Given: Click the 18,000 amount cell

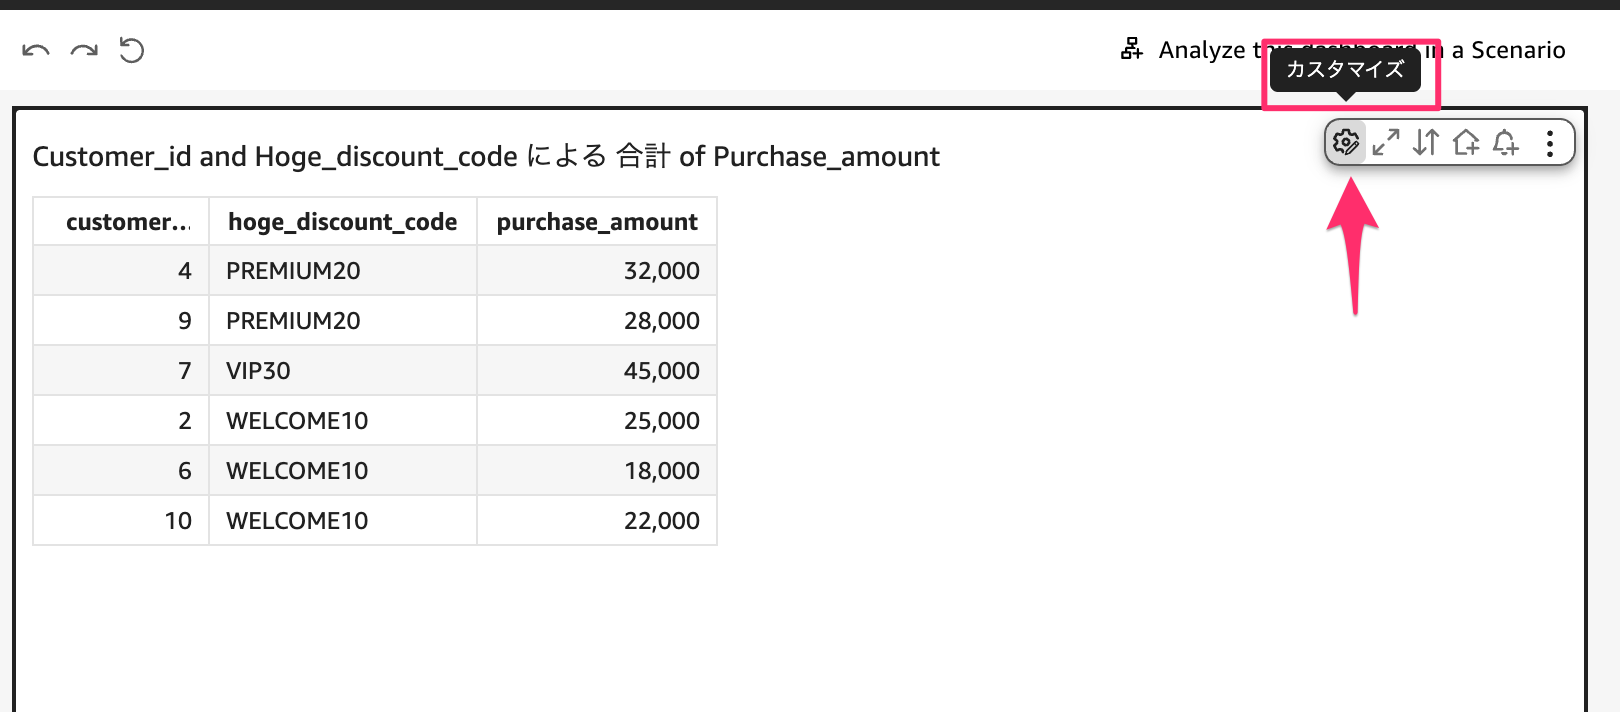Looking at the screenshot, I should [597, 471].
